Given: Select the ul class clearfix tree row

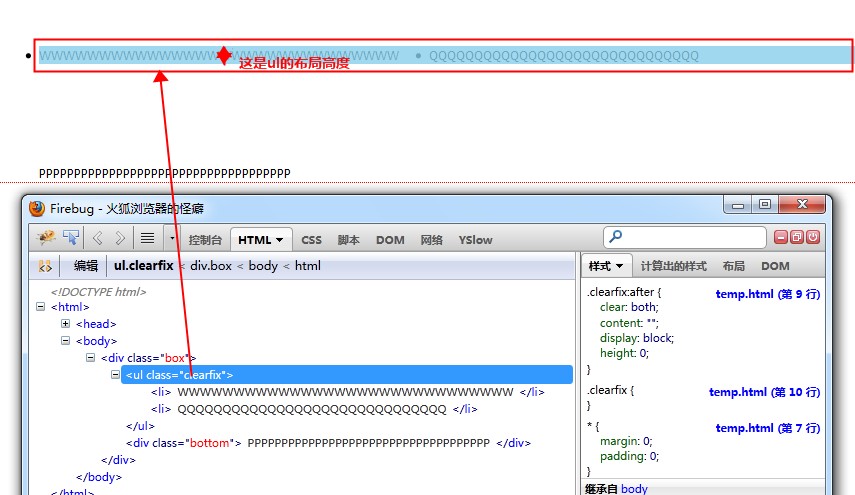Looking at the screenshot, I should [347, 375].
